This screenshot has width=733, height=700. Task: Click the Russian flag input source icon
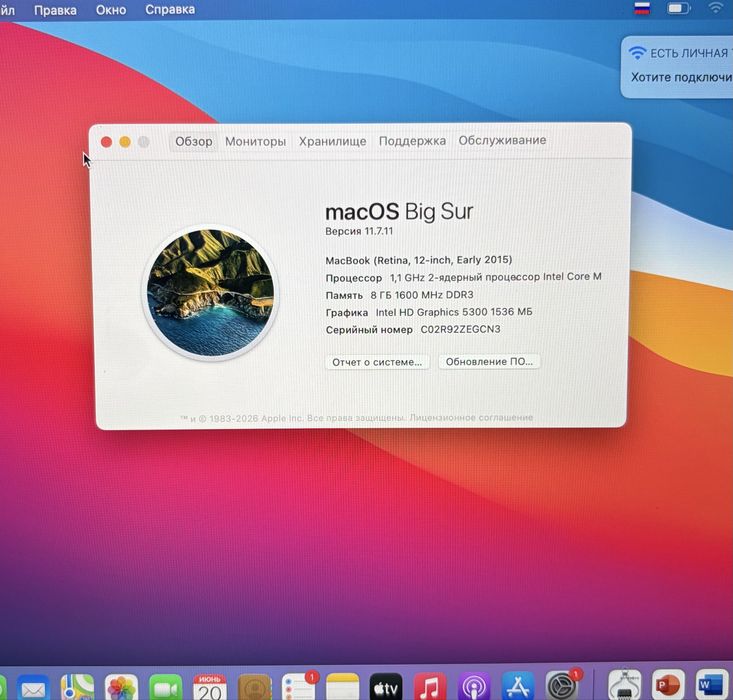[x=642, y=8]
